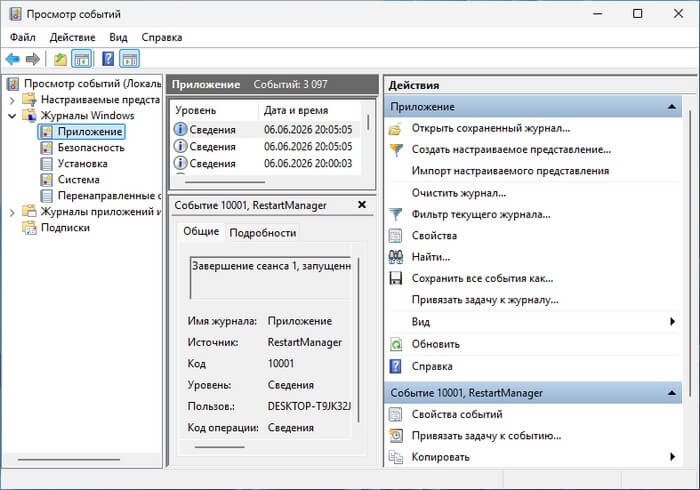The image size is (700, 490).
Task: Open the Вид menu in the menu bar
Action: click(118, 37)
